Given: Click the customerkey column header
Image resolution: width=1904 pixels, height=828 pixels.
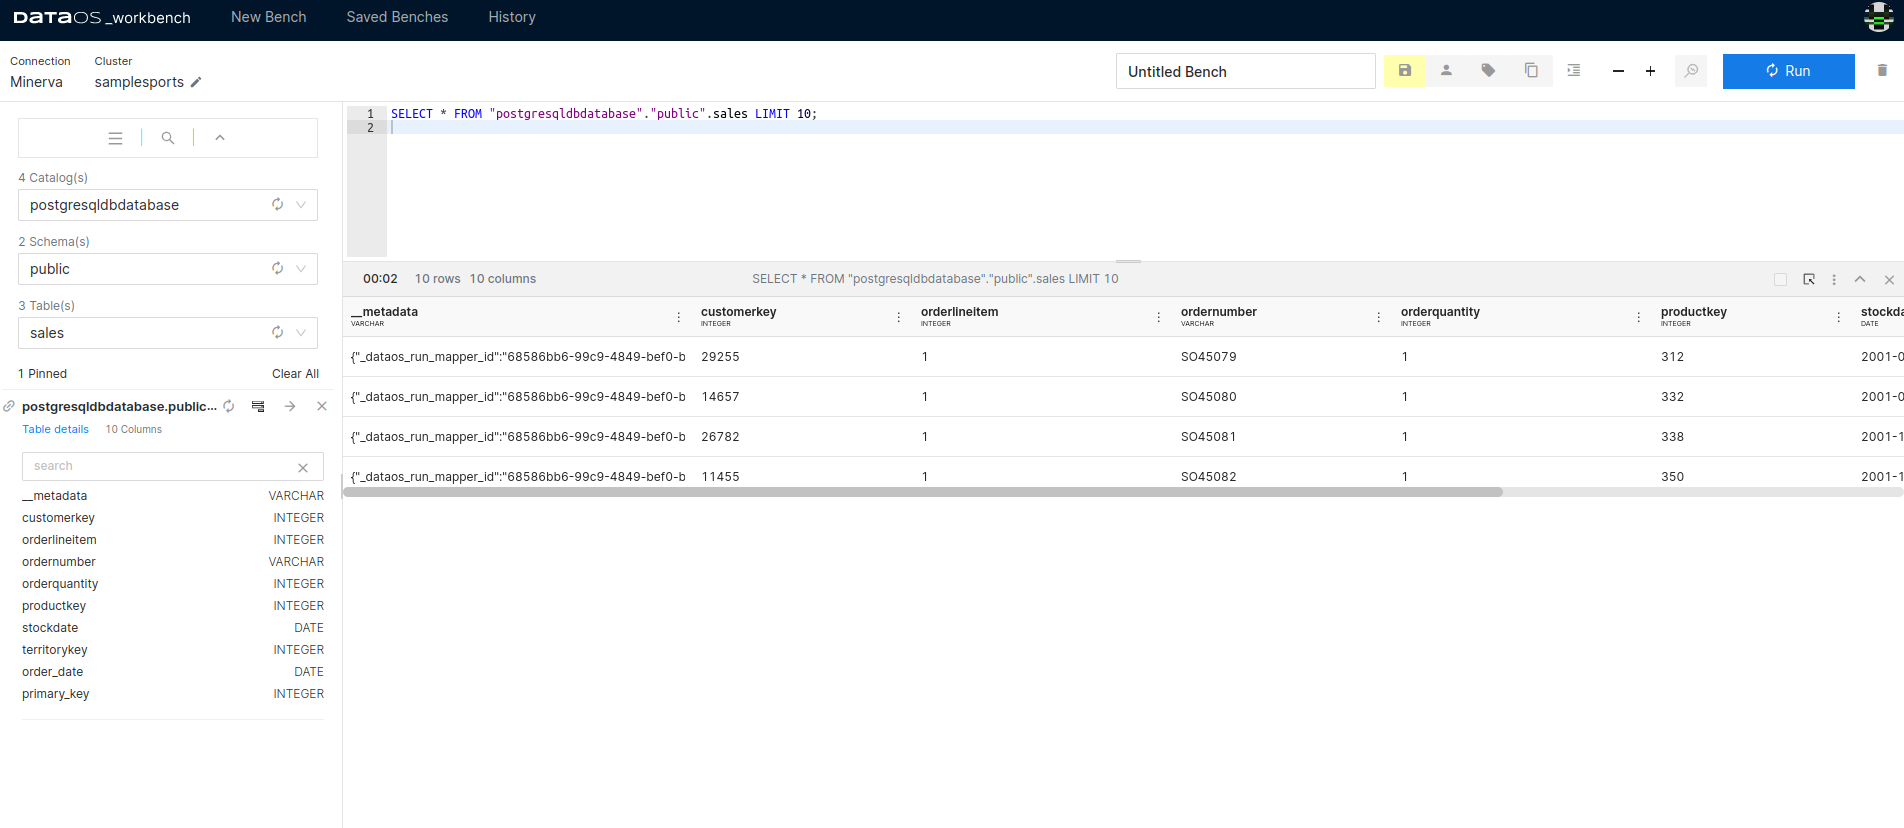Looking at the screenshot, I should click(x=738, y=312).
